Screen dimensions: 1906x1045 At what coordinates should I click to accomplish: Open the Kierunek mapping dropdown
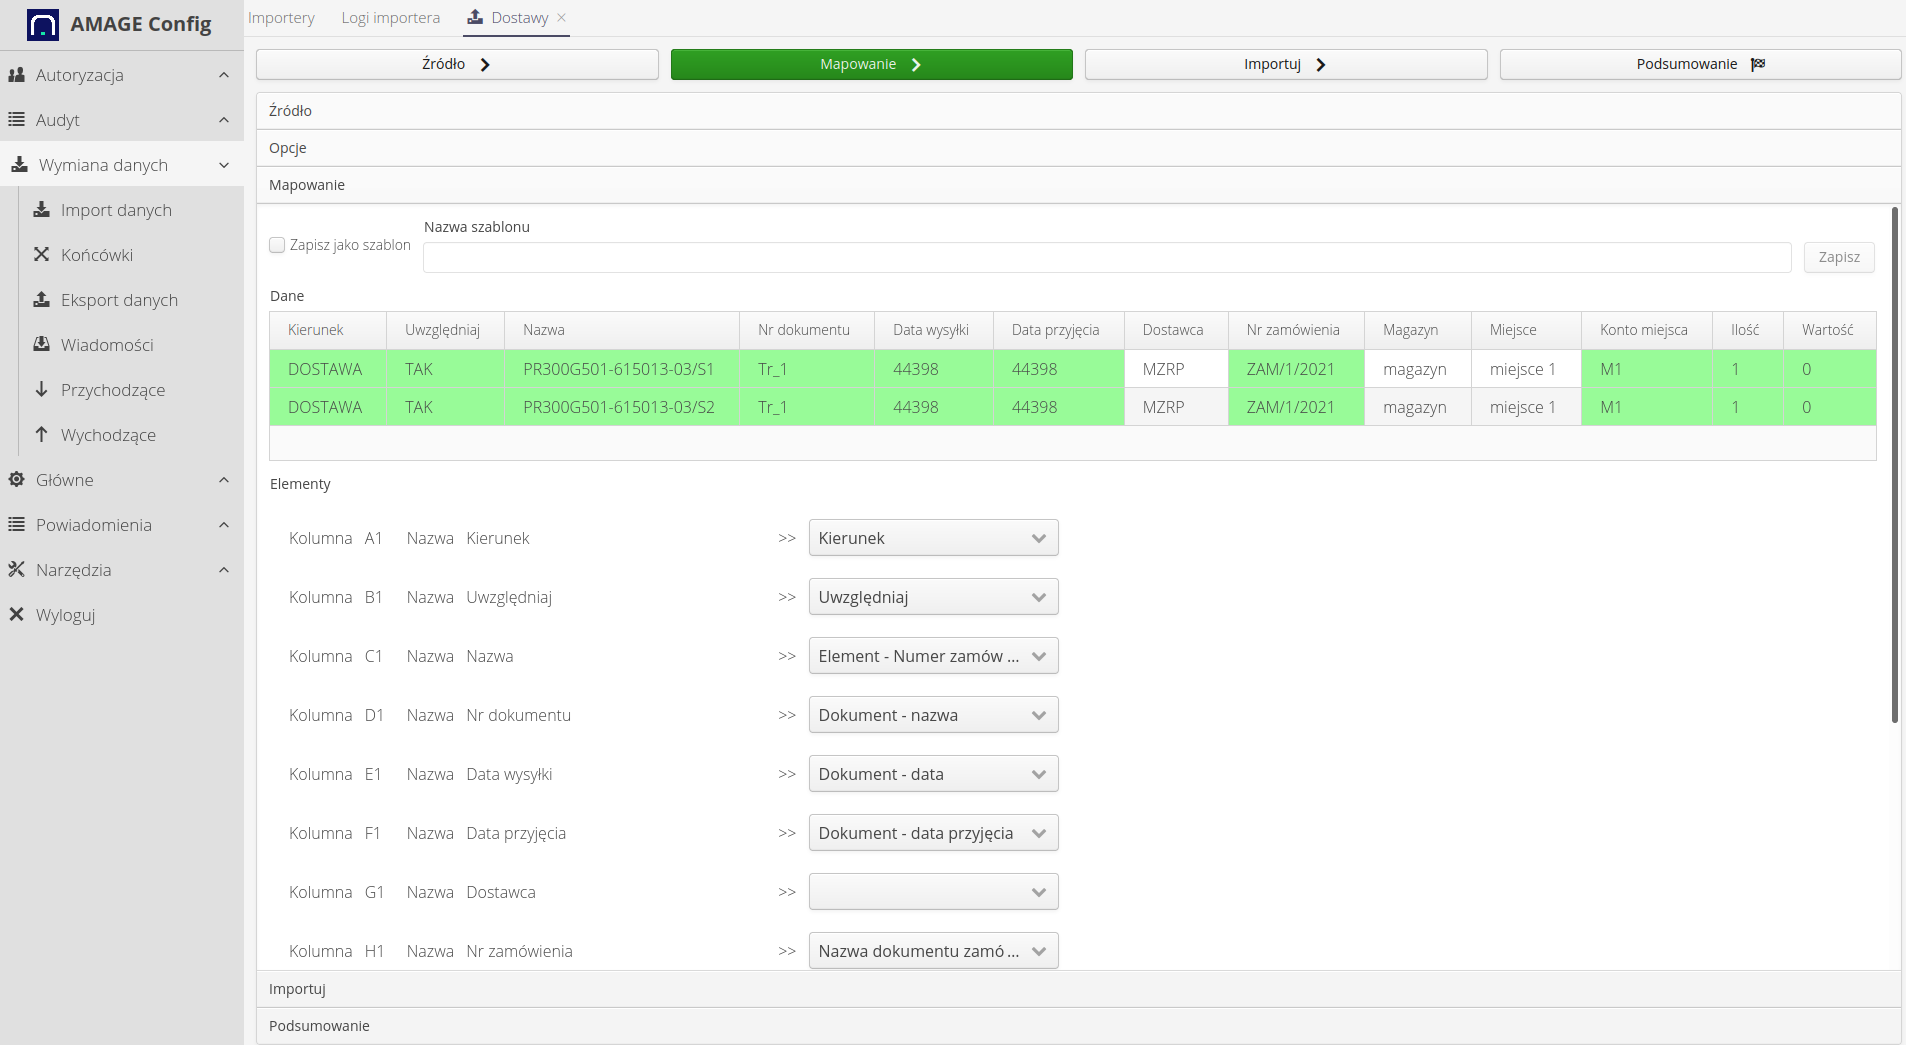[933, 538]
